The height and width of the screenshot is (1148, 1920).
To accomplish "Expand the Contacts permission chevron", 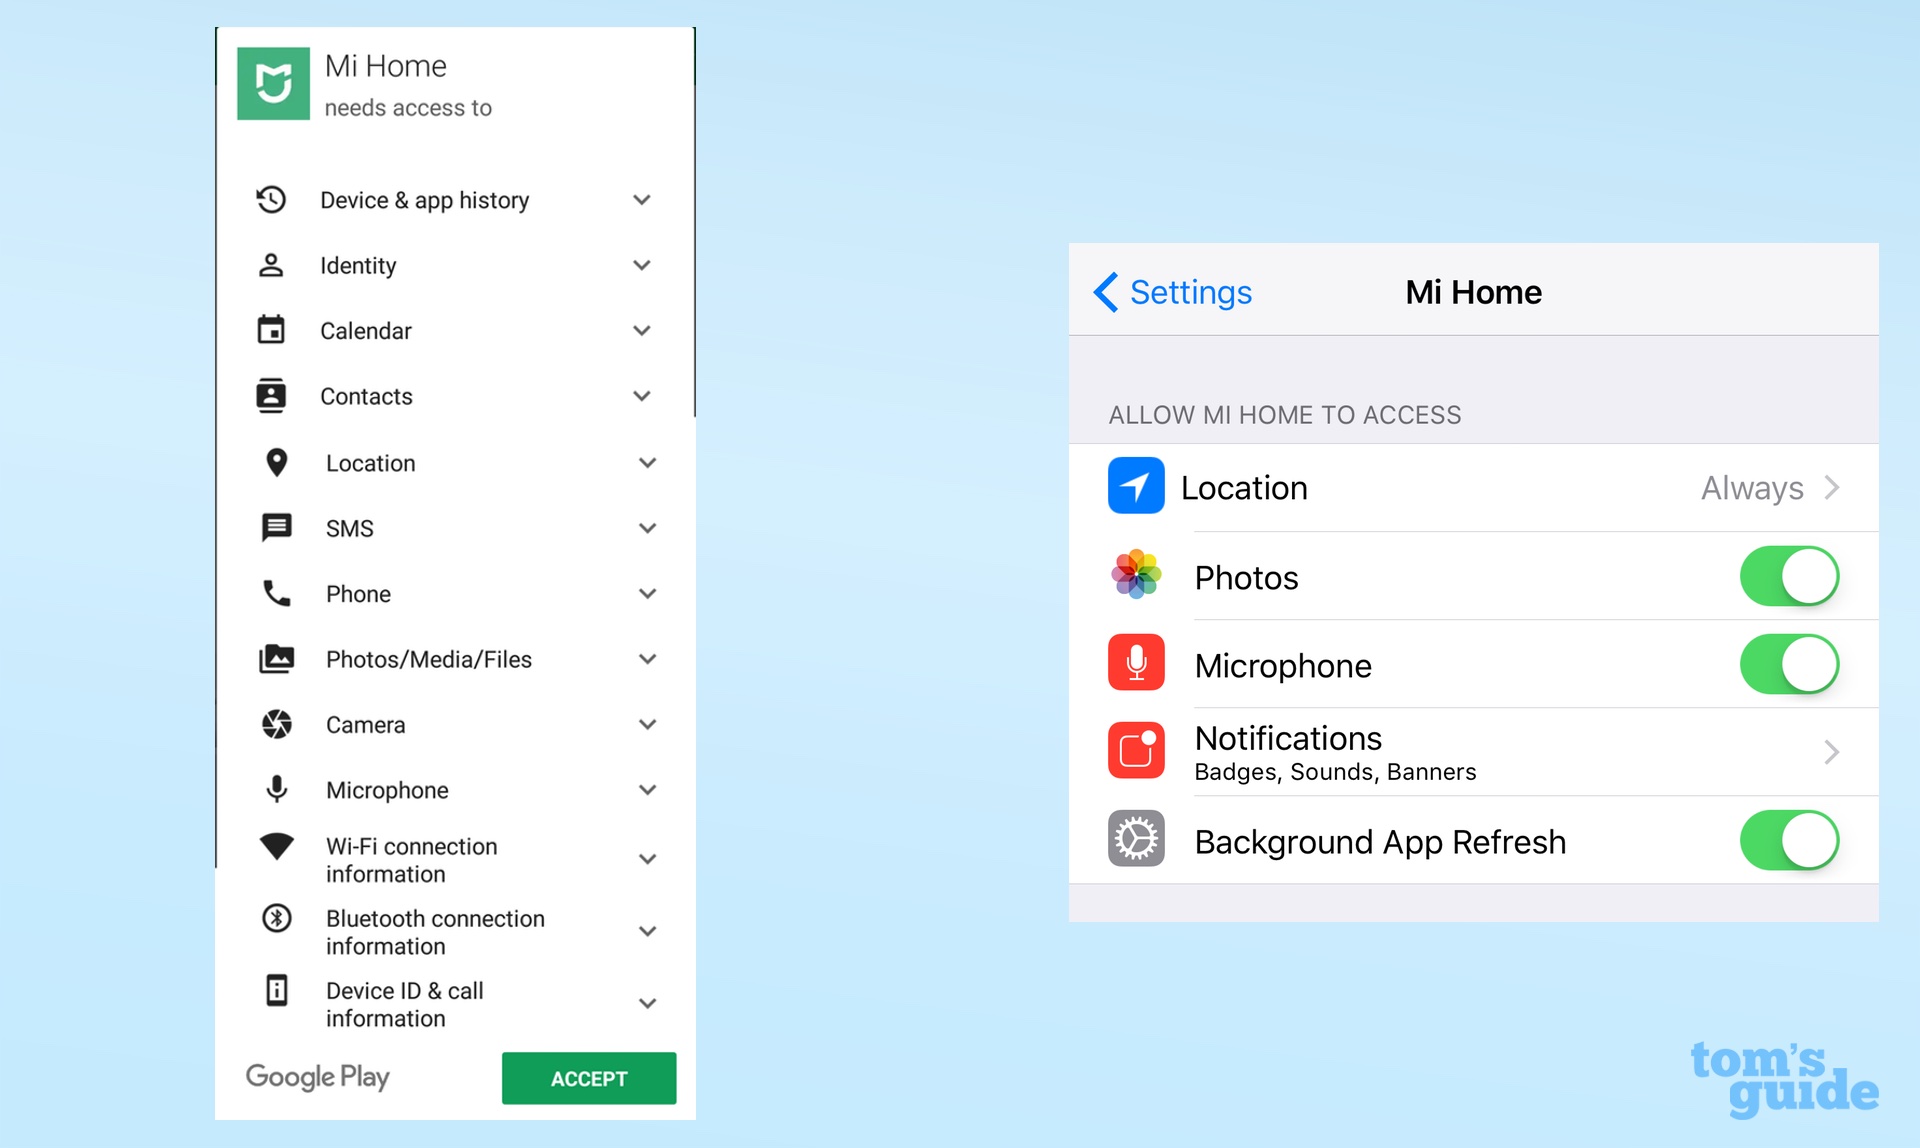I will 642,396.
